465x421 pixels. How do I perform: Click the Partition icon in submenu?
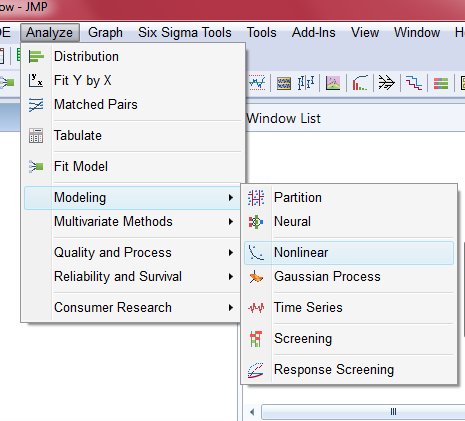pos(256,198)
